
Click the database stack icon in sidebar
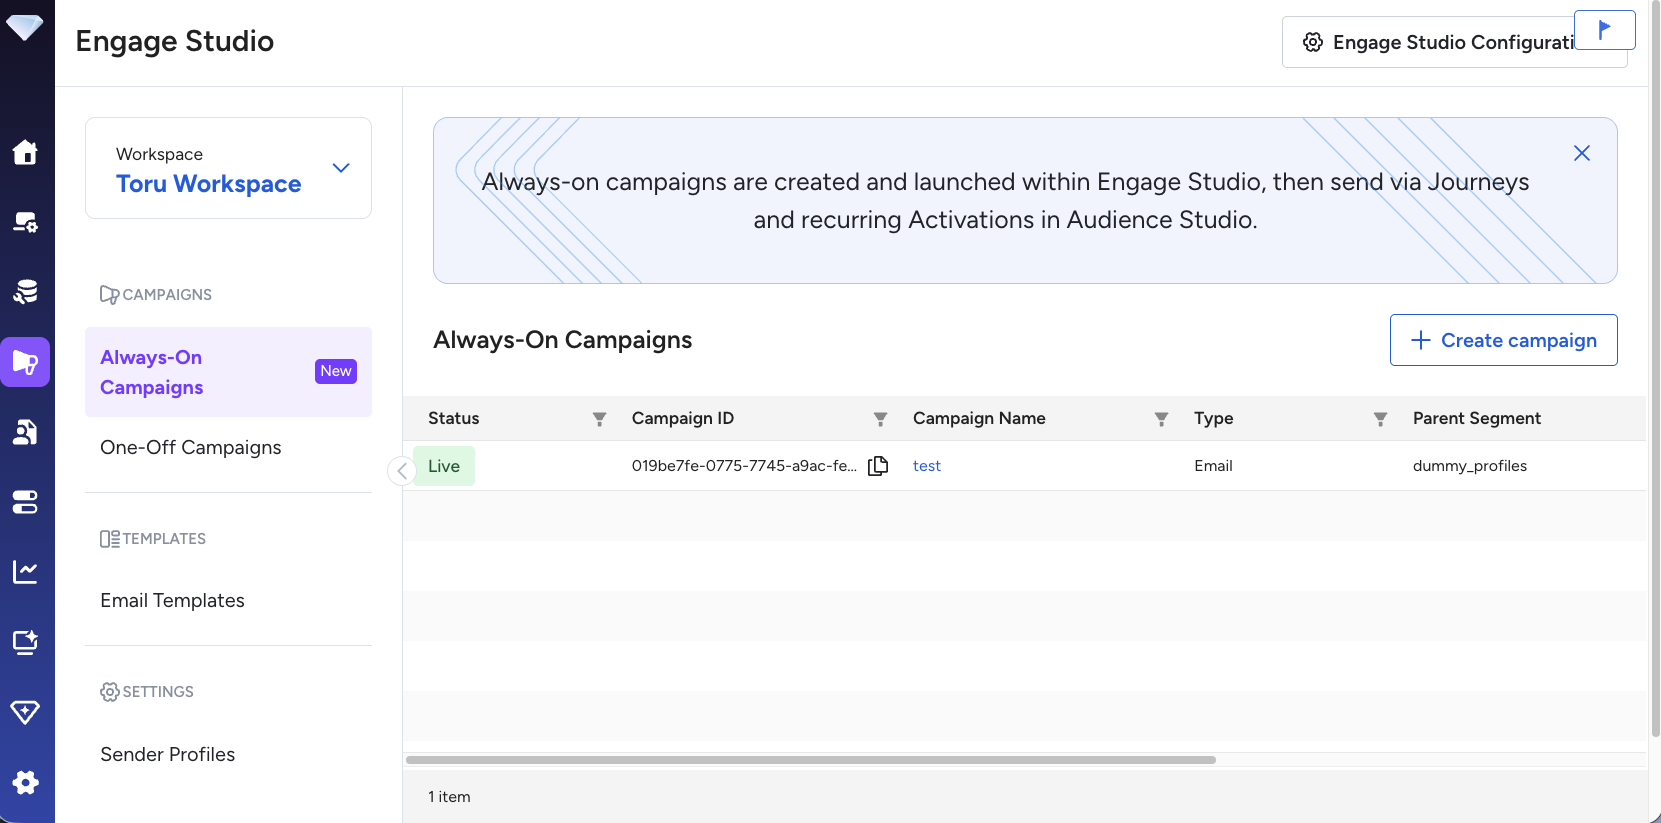(25, 292)
